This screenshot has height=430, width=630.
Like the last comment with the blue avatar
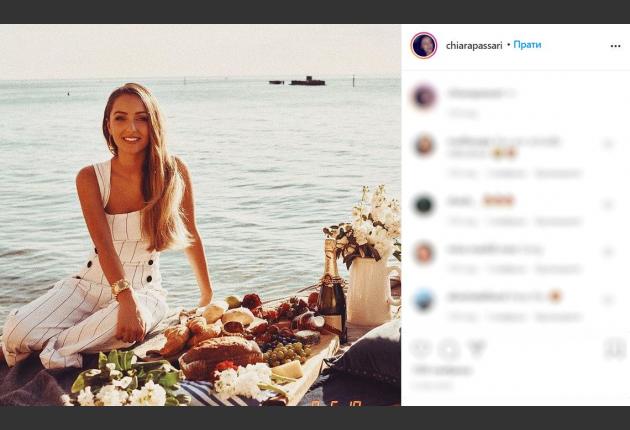[608, 300]
